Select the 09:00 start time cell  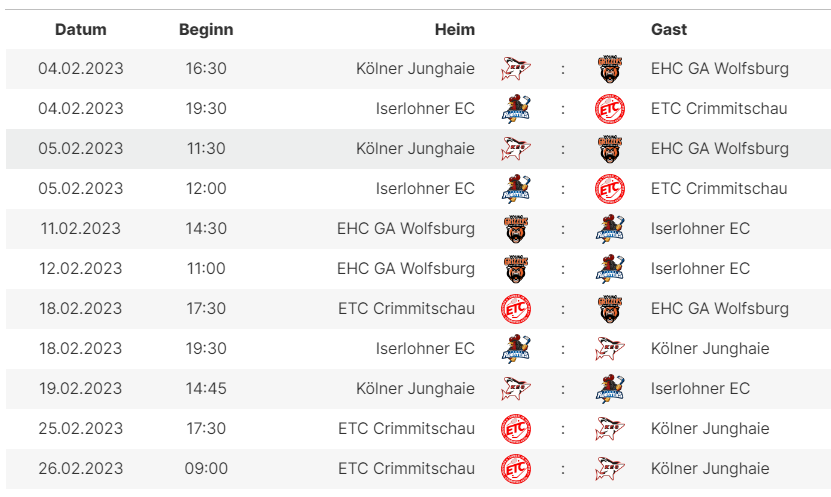(206, 468)
